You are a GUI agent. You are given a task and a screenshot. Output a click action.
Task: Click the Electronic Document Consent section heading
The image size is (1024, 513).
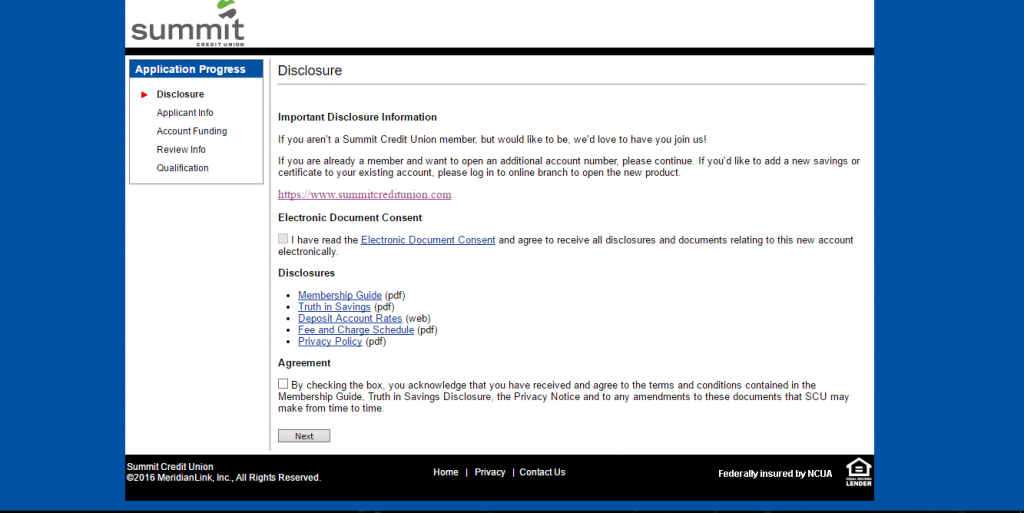pyautogui.click(x=350, y=217)
